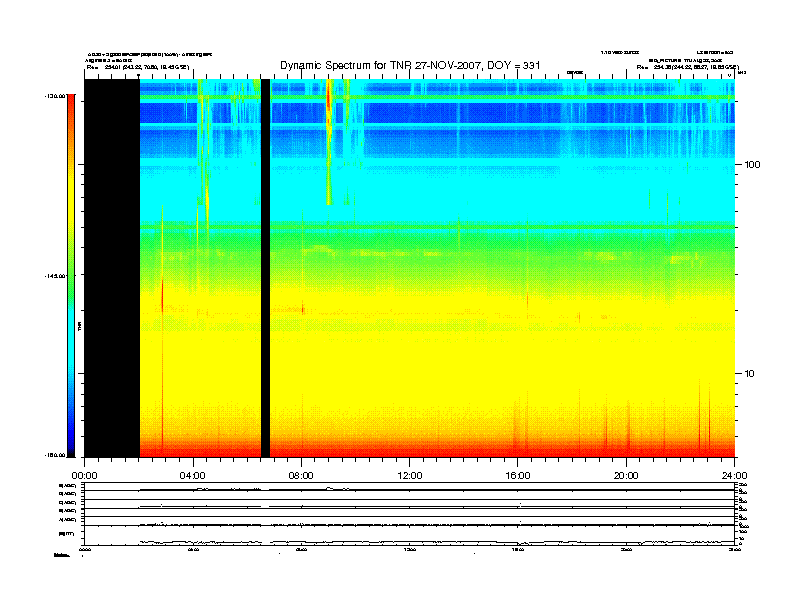Image resolution: width=792 pixels, height=612 pixels.
Task: Click the -145.00 colorbar label
Action: point(55,275)
